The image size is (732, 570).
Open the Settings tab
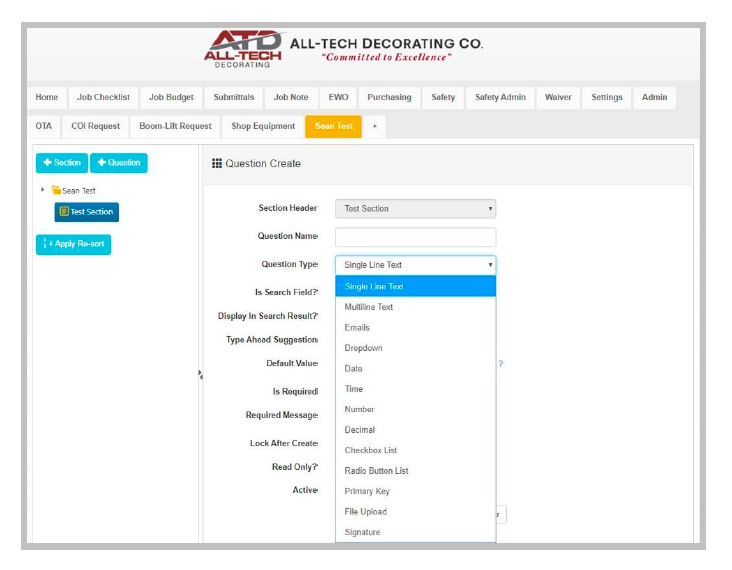(606, 98)
